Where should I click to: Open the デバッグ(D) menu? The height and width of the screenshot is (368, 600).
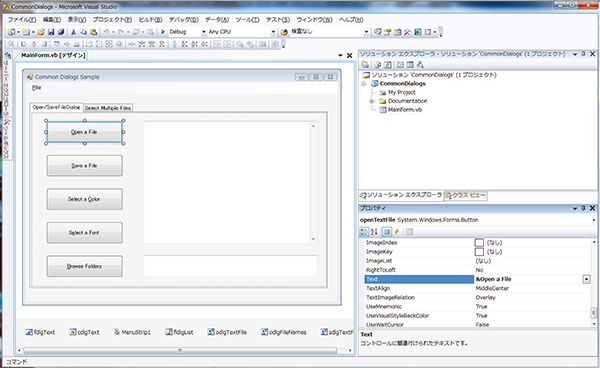click(x=184, y=20)
